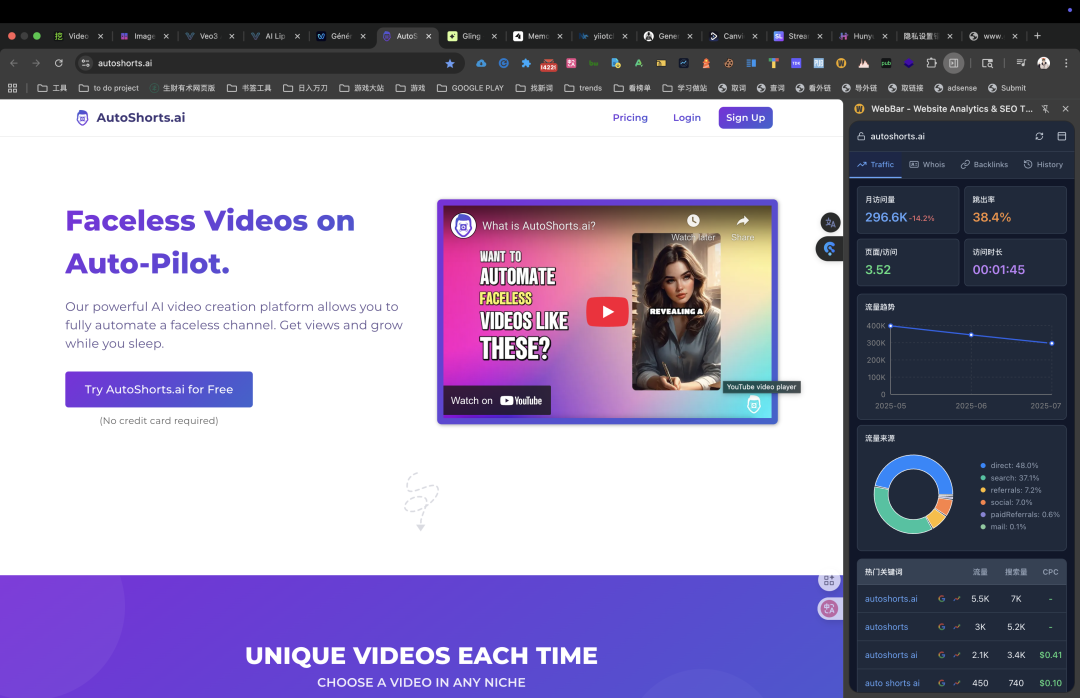Click the autoshorts.ai keyword row
Viewport: 1080px width, 698px height.
(x=962, y=599)
